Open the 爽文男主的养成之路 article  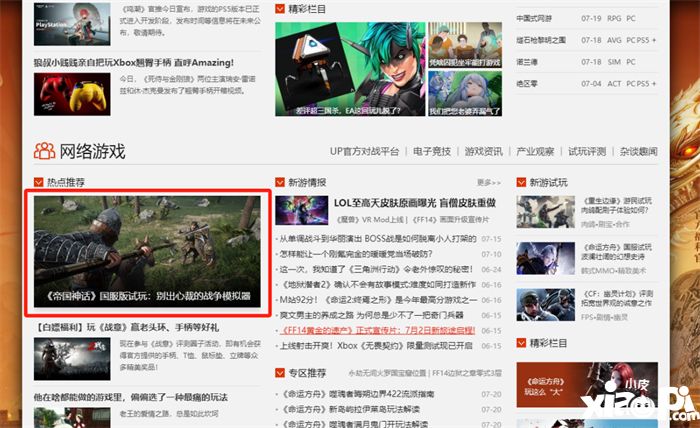point(371,315)
